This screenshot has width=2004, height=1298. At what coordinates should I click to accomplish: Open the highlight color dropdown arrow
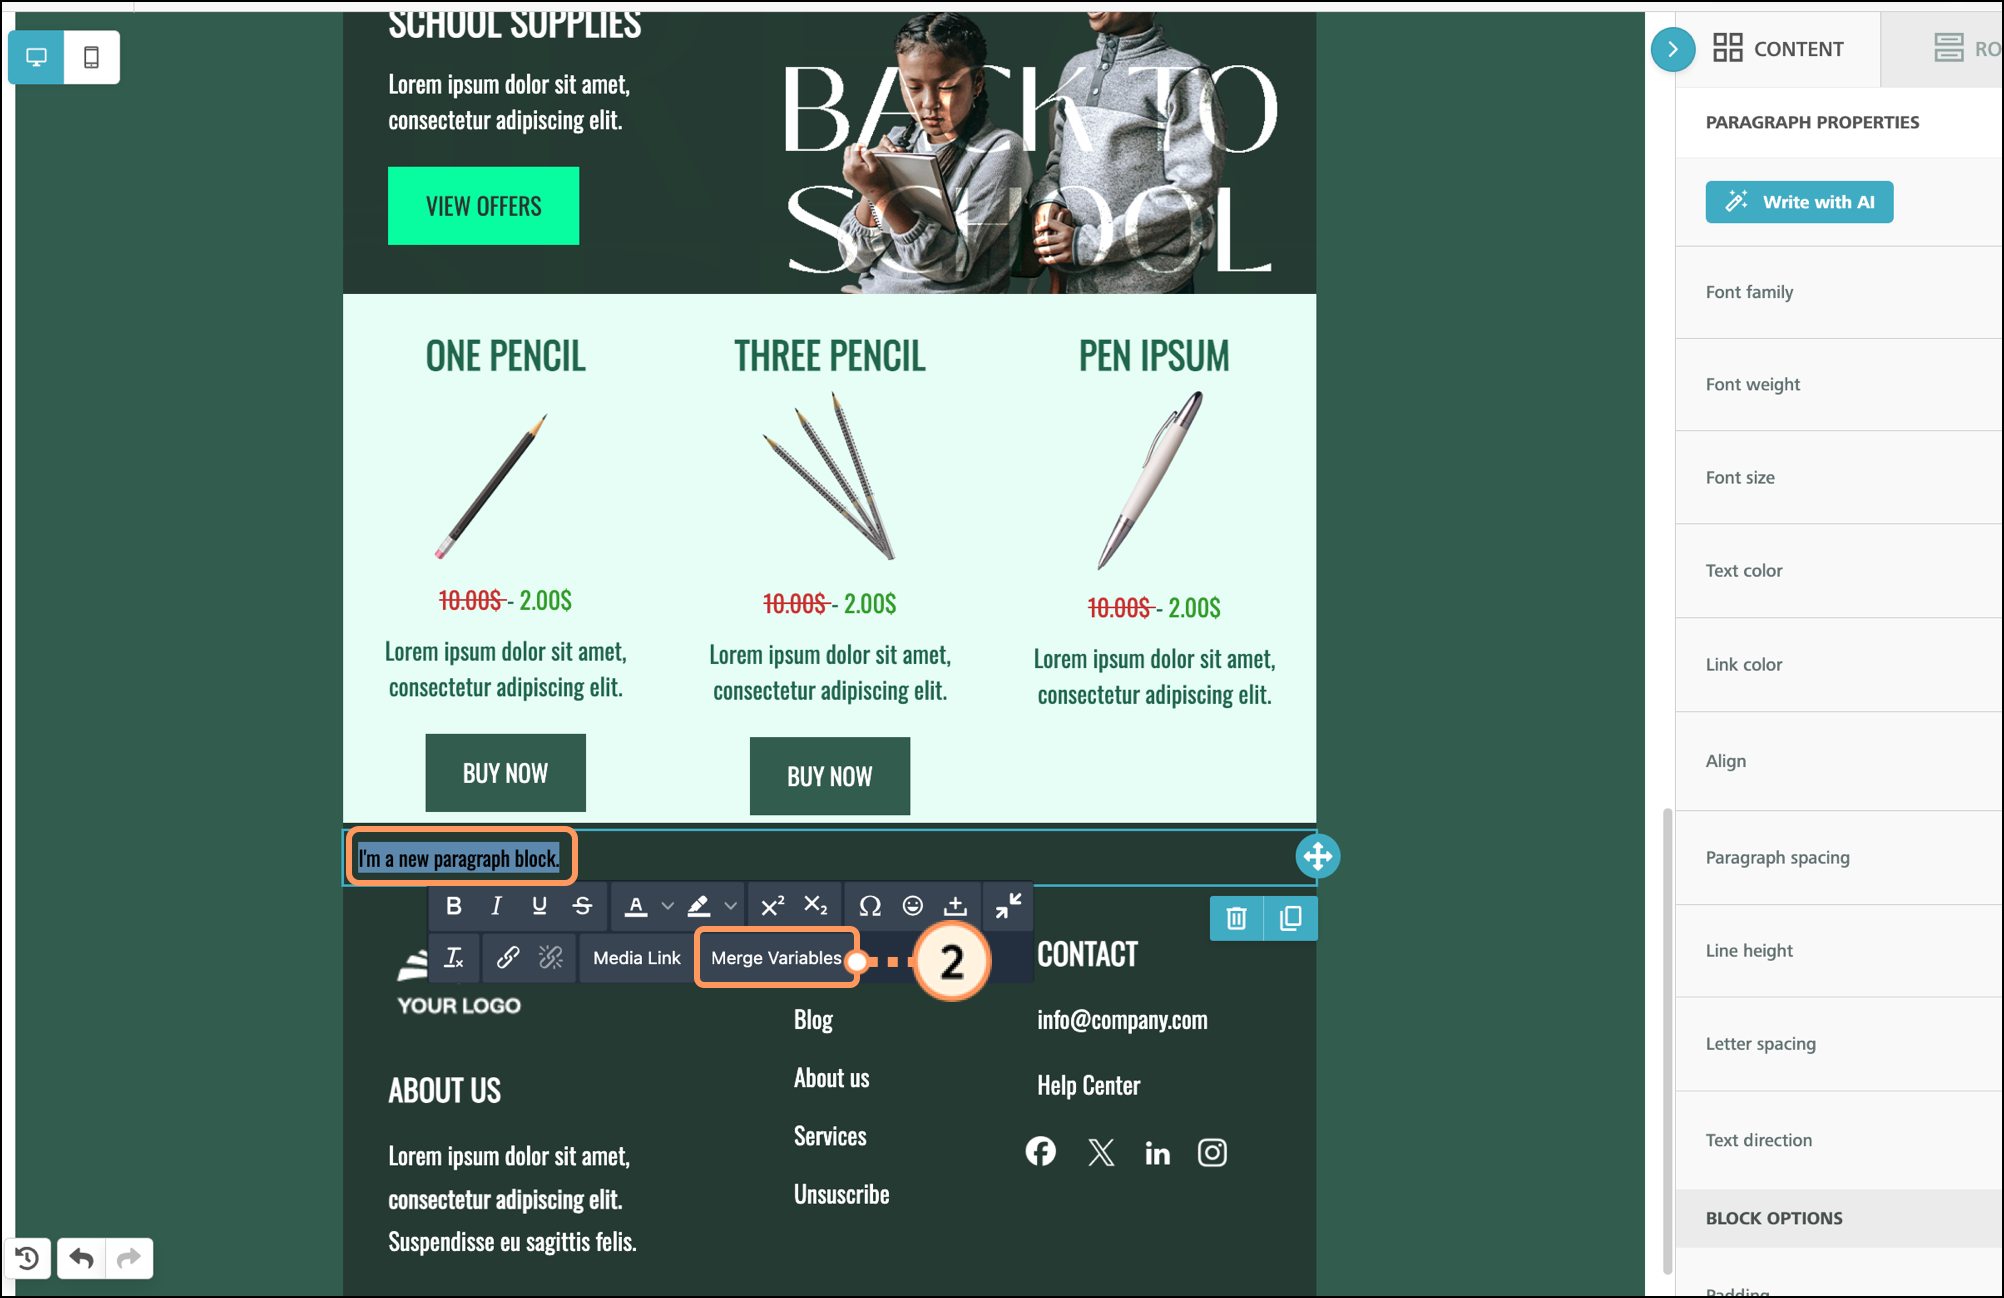[x=731, y=906]
